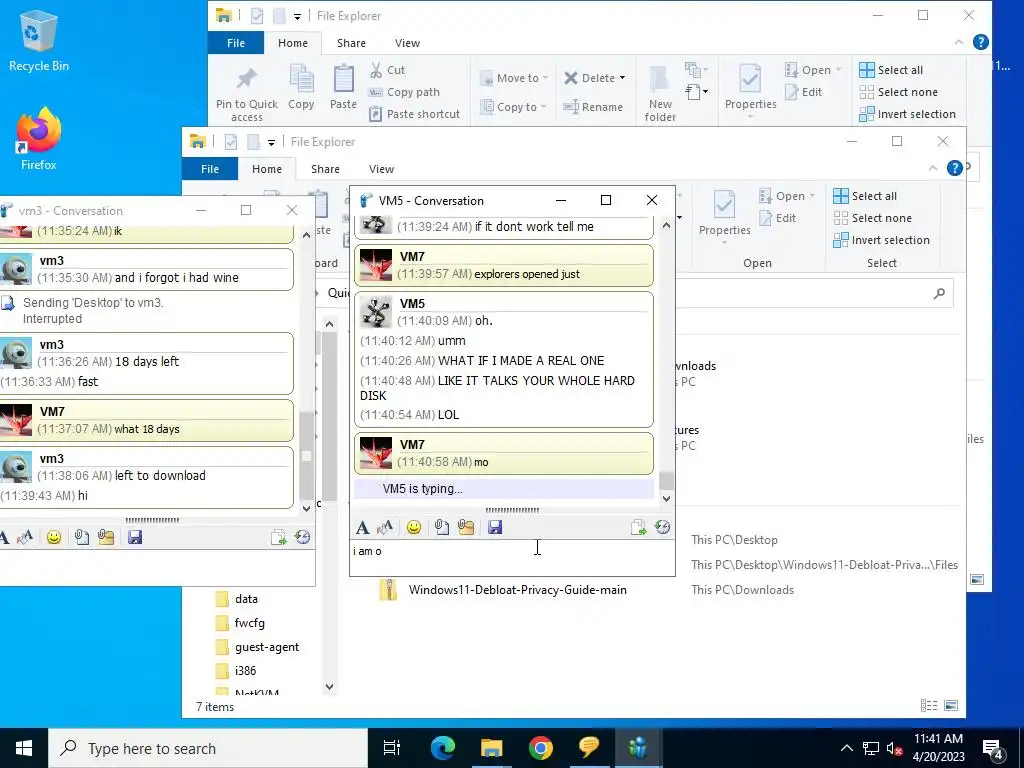
Task: Open Task View from taskbar
Action: click(392, 747)
